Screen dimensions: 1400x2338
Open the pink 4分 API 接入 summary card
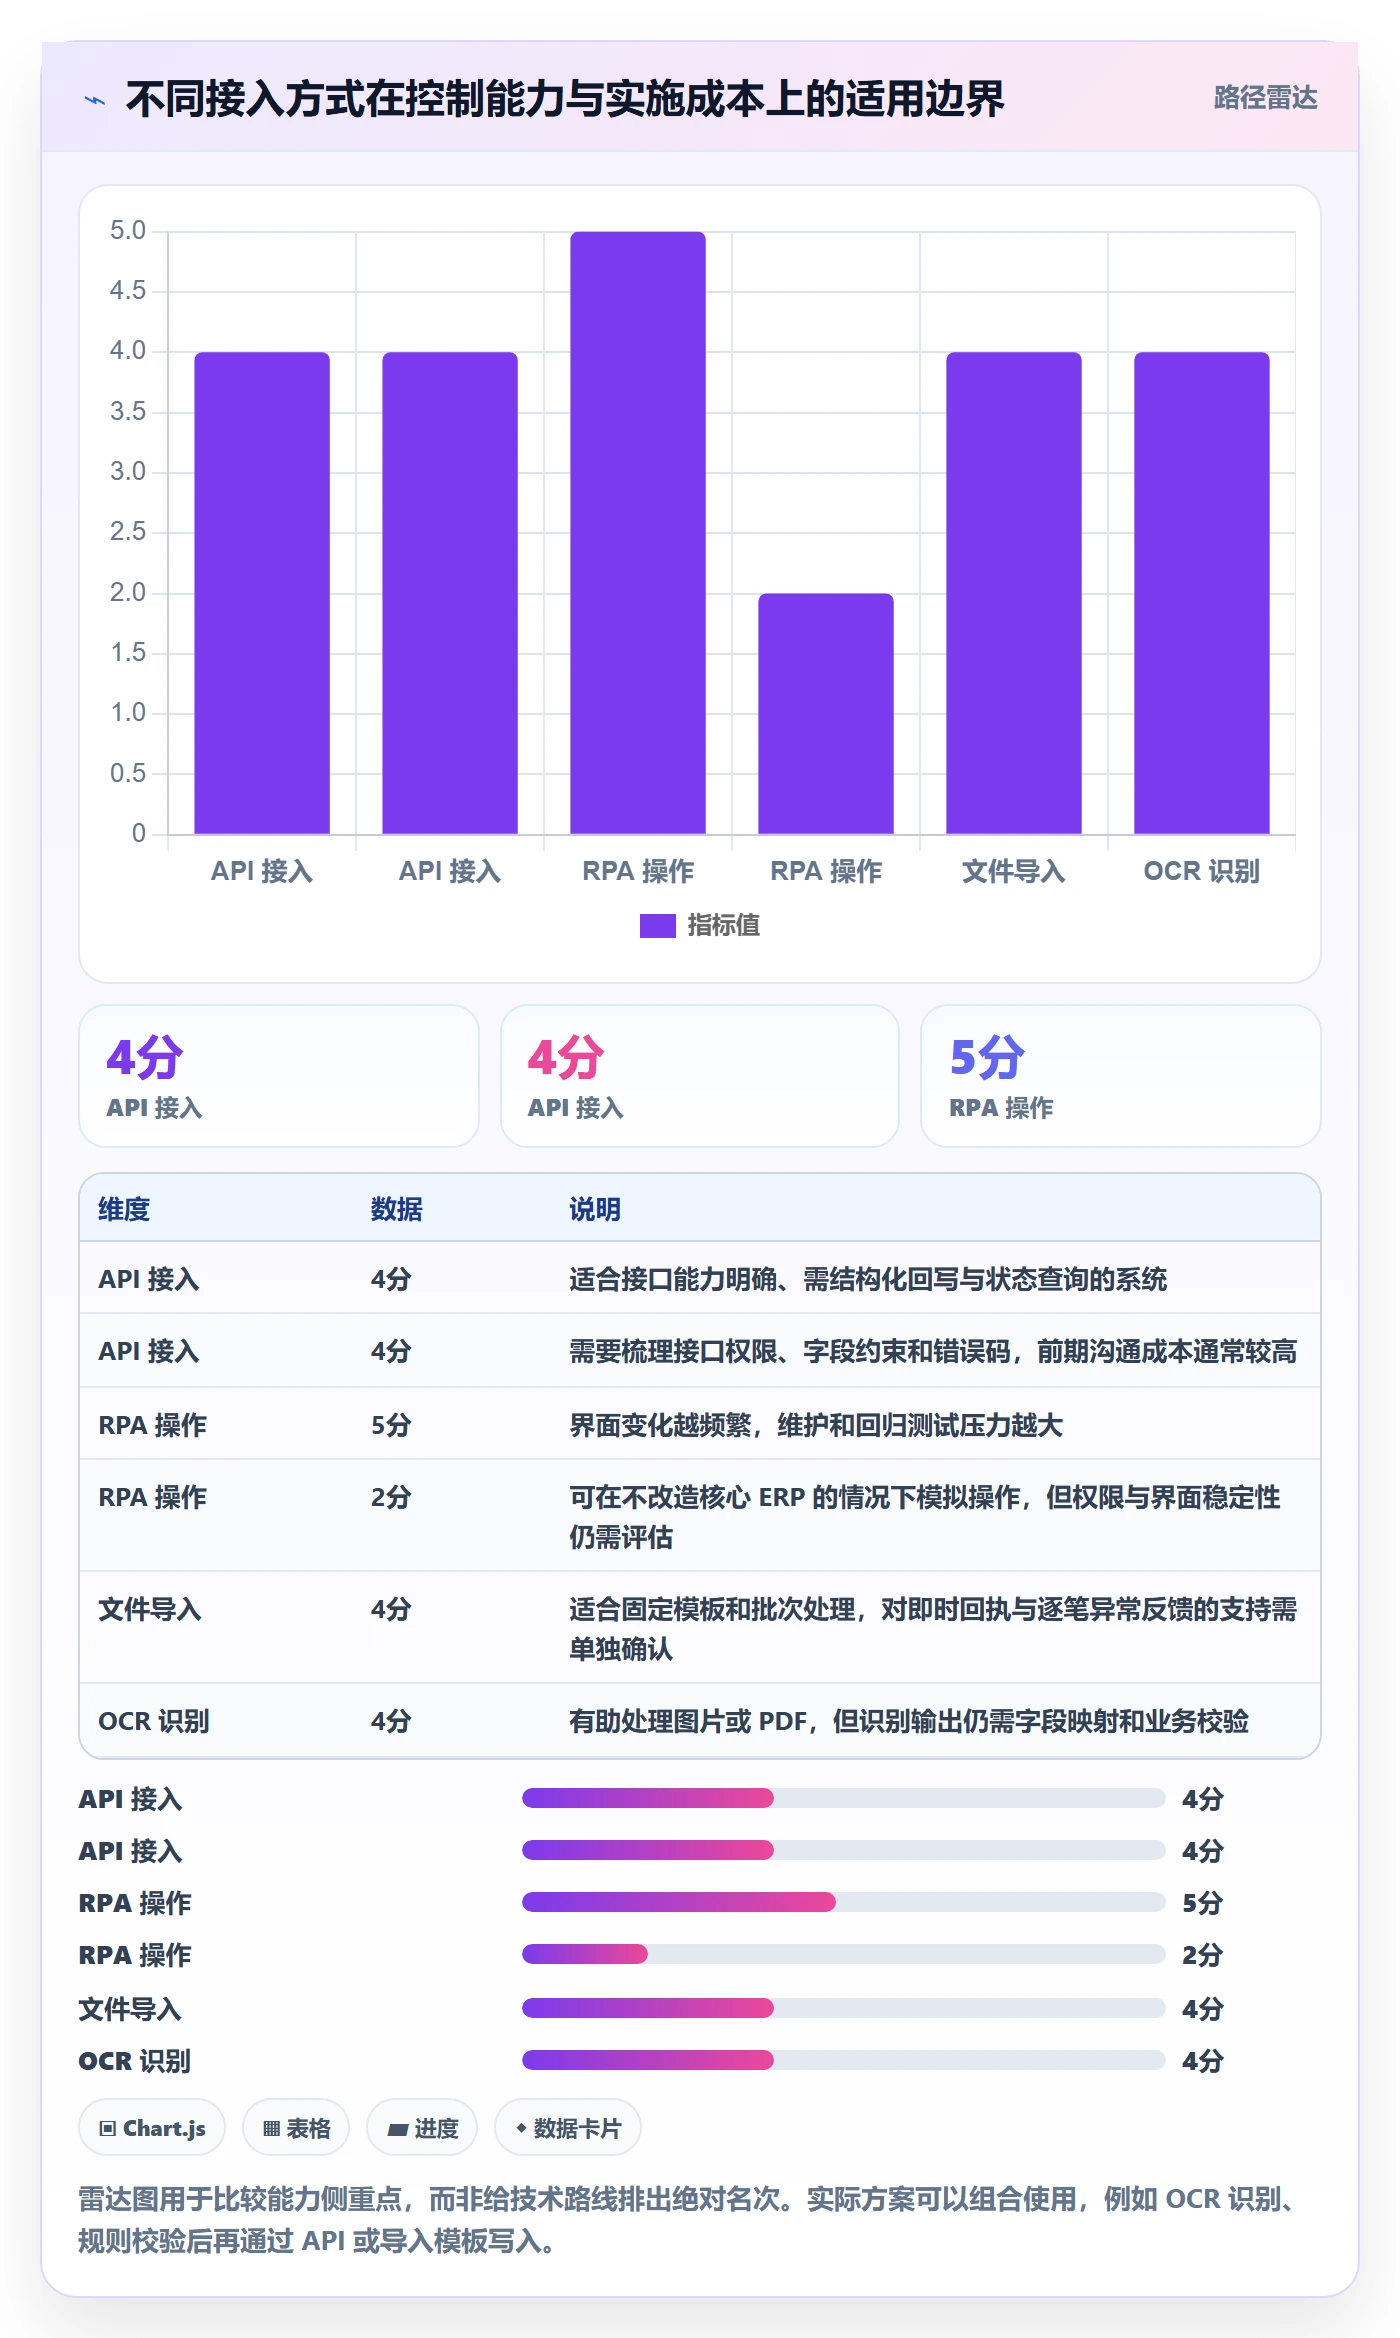pos(700,1076)
